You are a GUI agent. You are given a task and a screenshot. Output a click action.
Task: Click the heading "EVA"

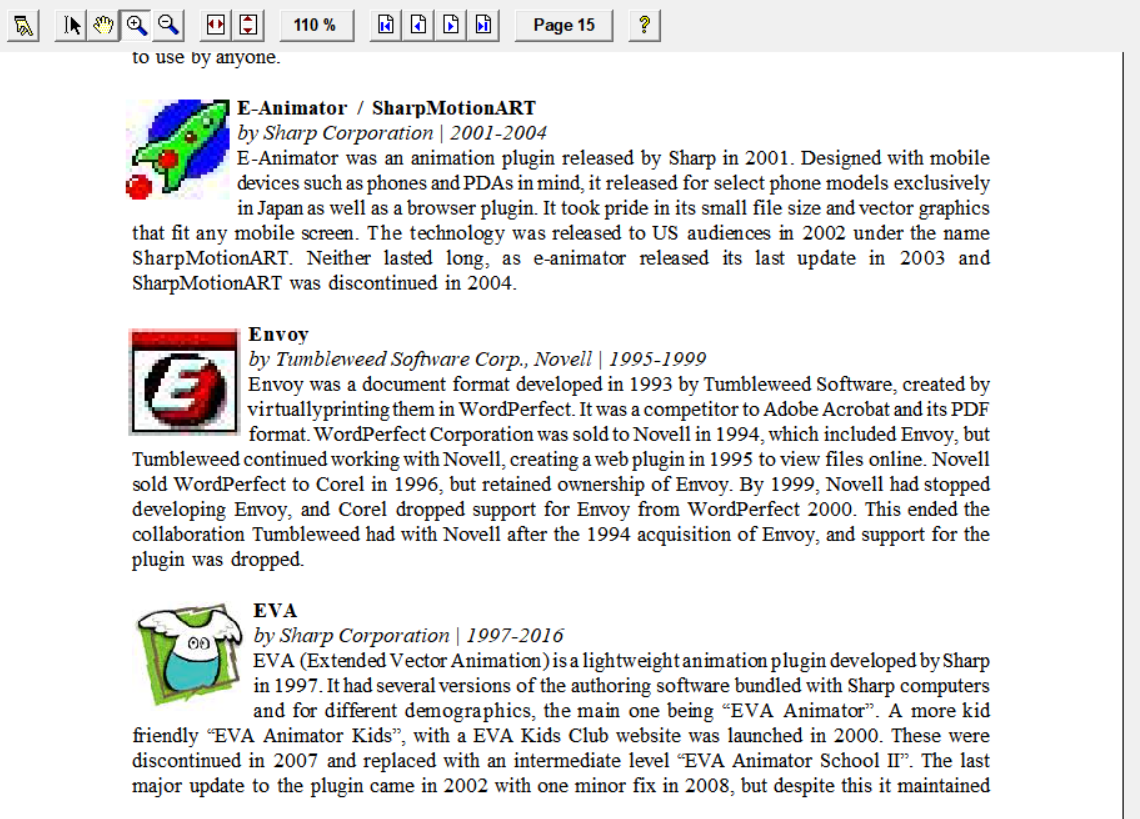coord(275,610)
